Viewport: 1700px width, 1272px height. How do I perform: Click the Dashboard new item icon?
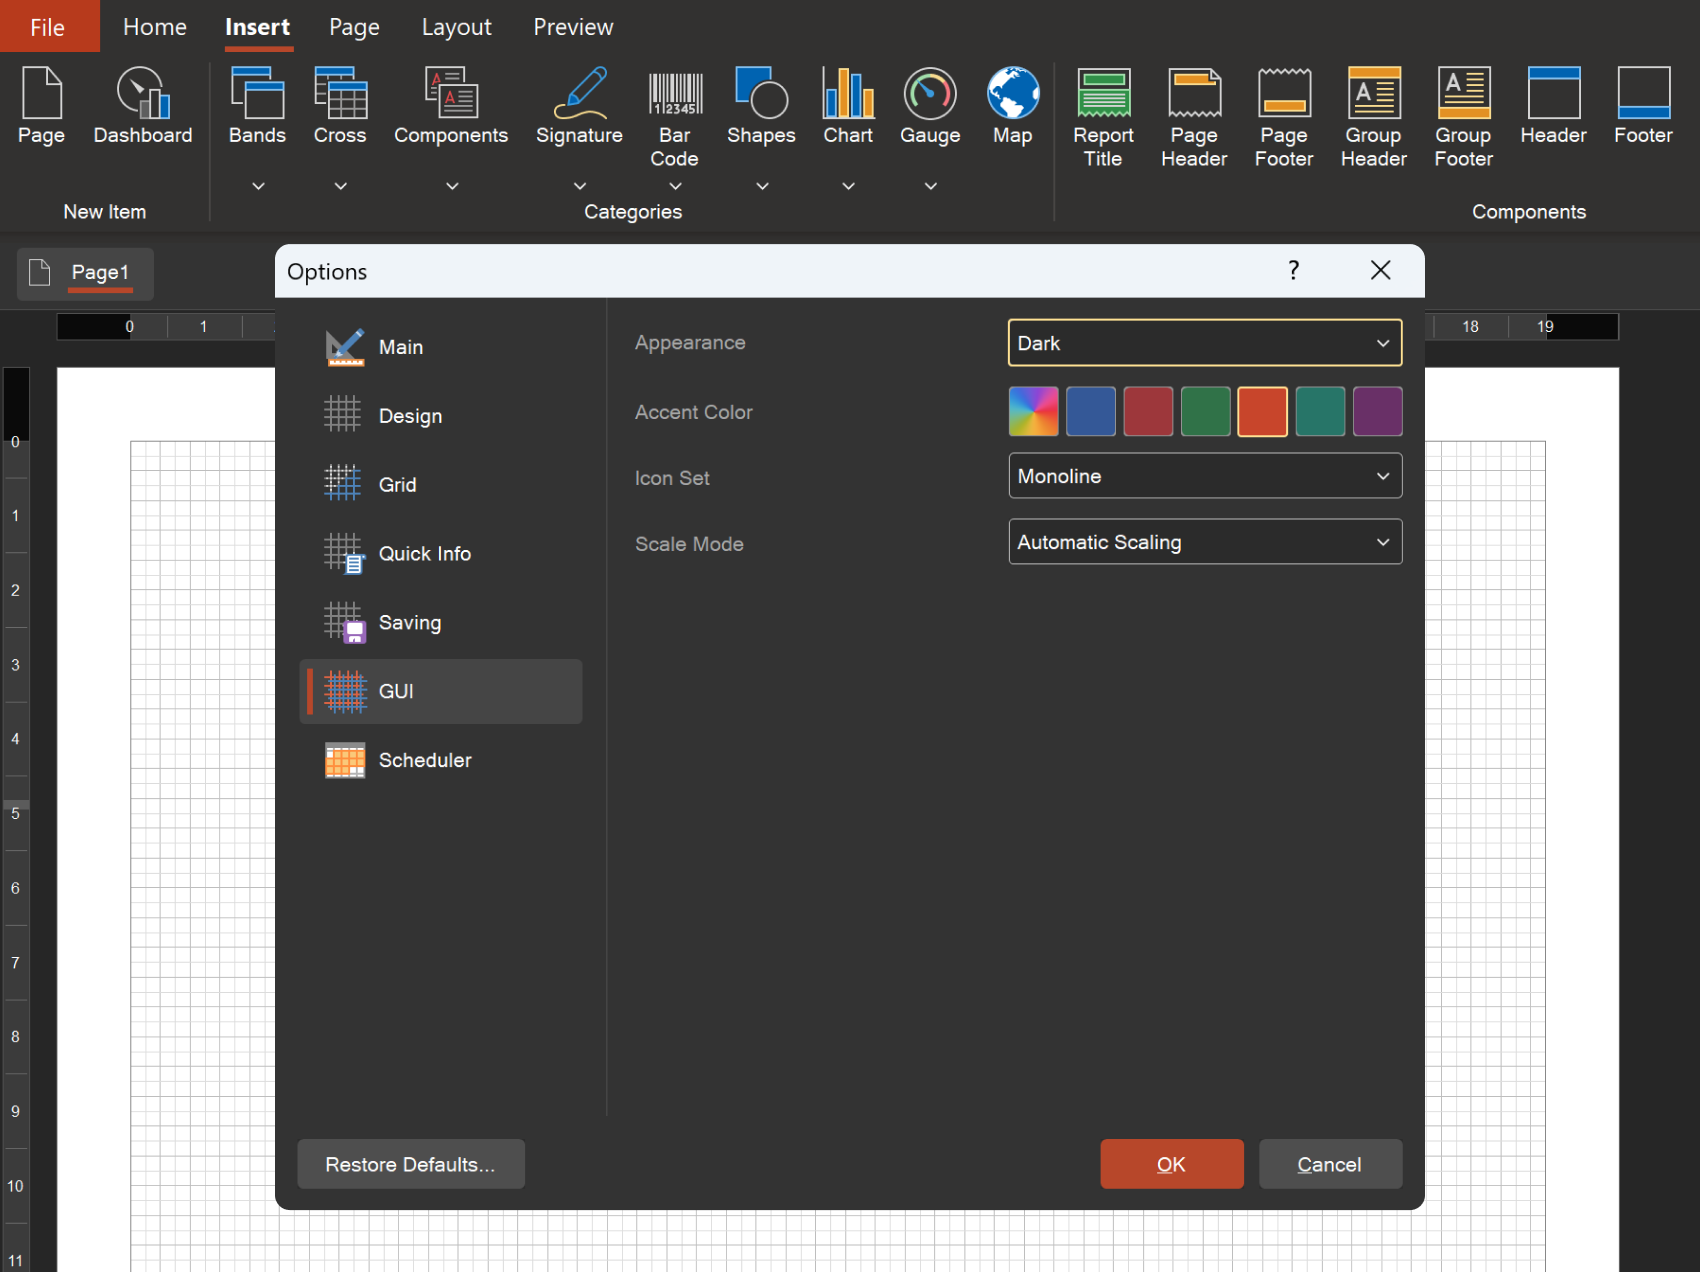point(143,107)
